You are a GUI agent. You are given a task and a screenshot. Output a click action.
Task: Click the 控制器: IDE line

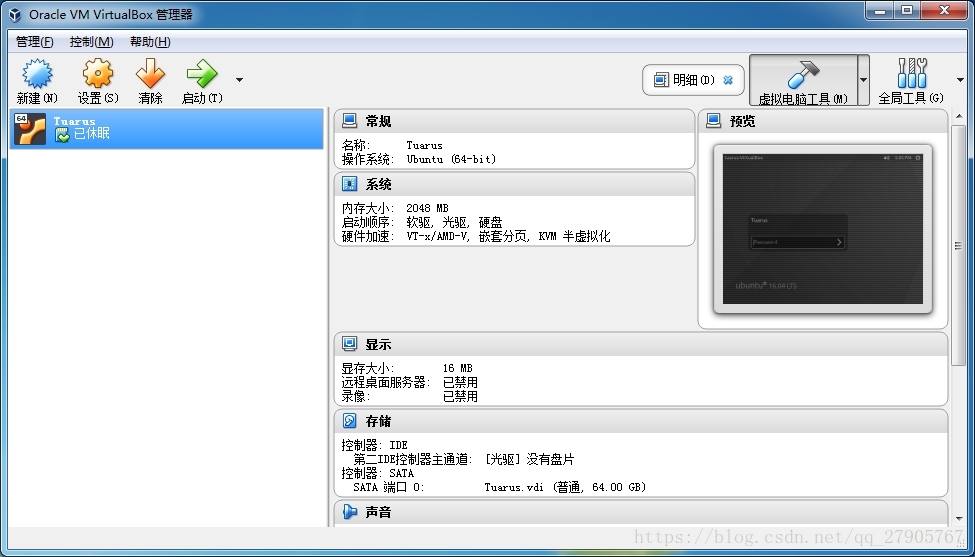click(x=374, y=445)
